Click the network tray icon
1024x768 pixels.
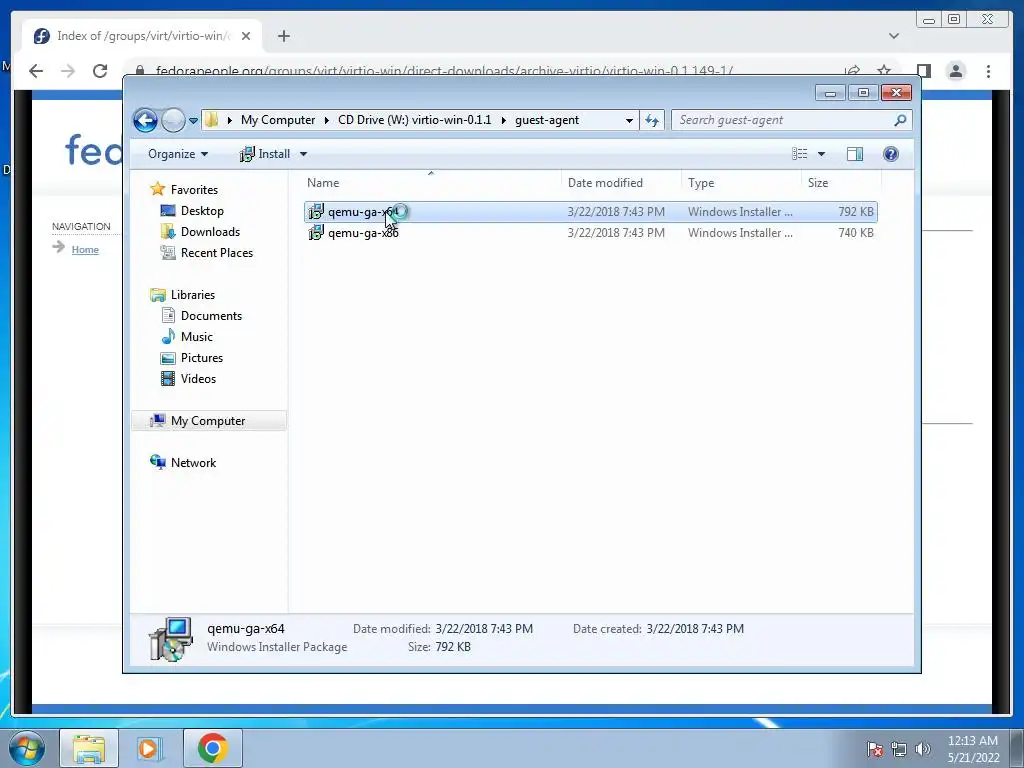pos(899,749)
